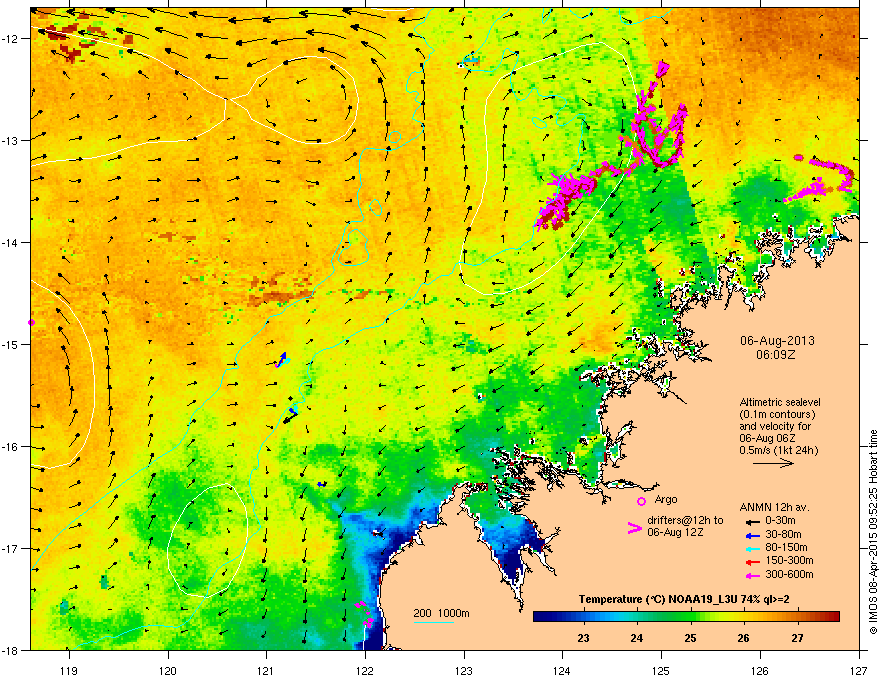Click the magenta Argo float marker at the map's left edge
This screenshot has height=680, width=880.
31,322
